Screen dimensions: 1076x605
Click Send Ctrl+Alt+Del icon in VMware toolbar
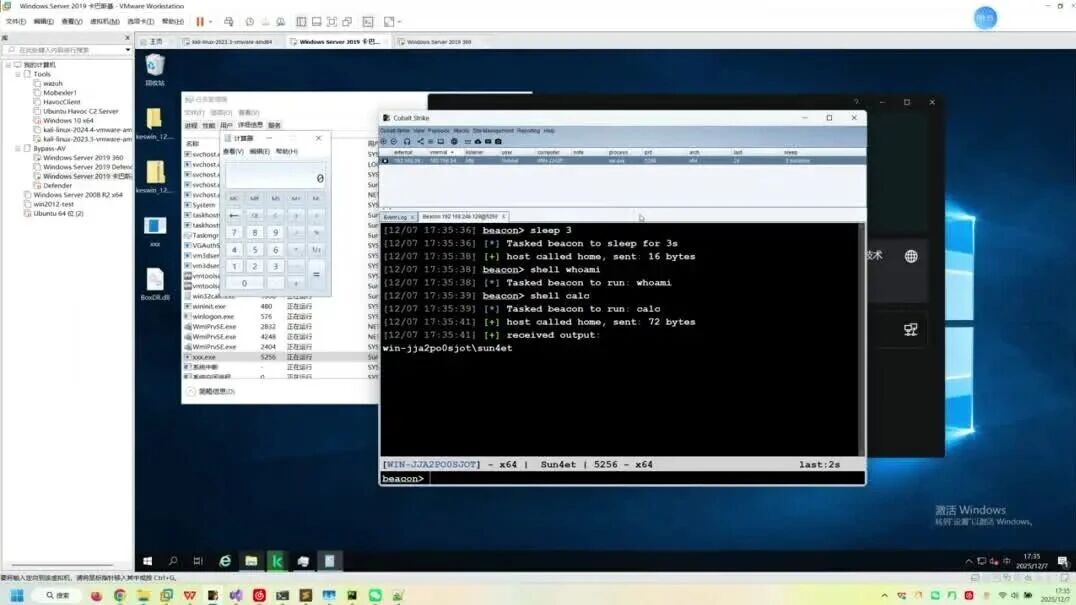pyautogui.click(x=229, y=22)
